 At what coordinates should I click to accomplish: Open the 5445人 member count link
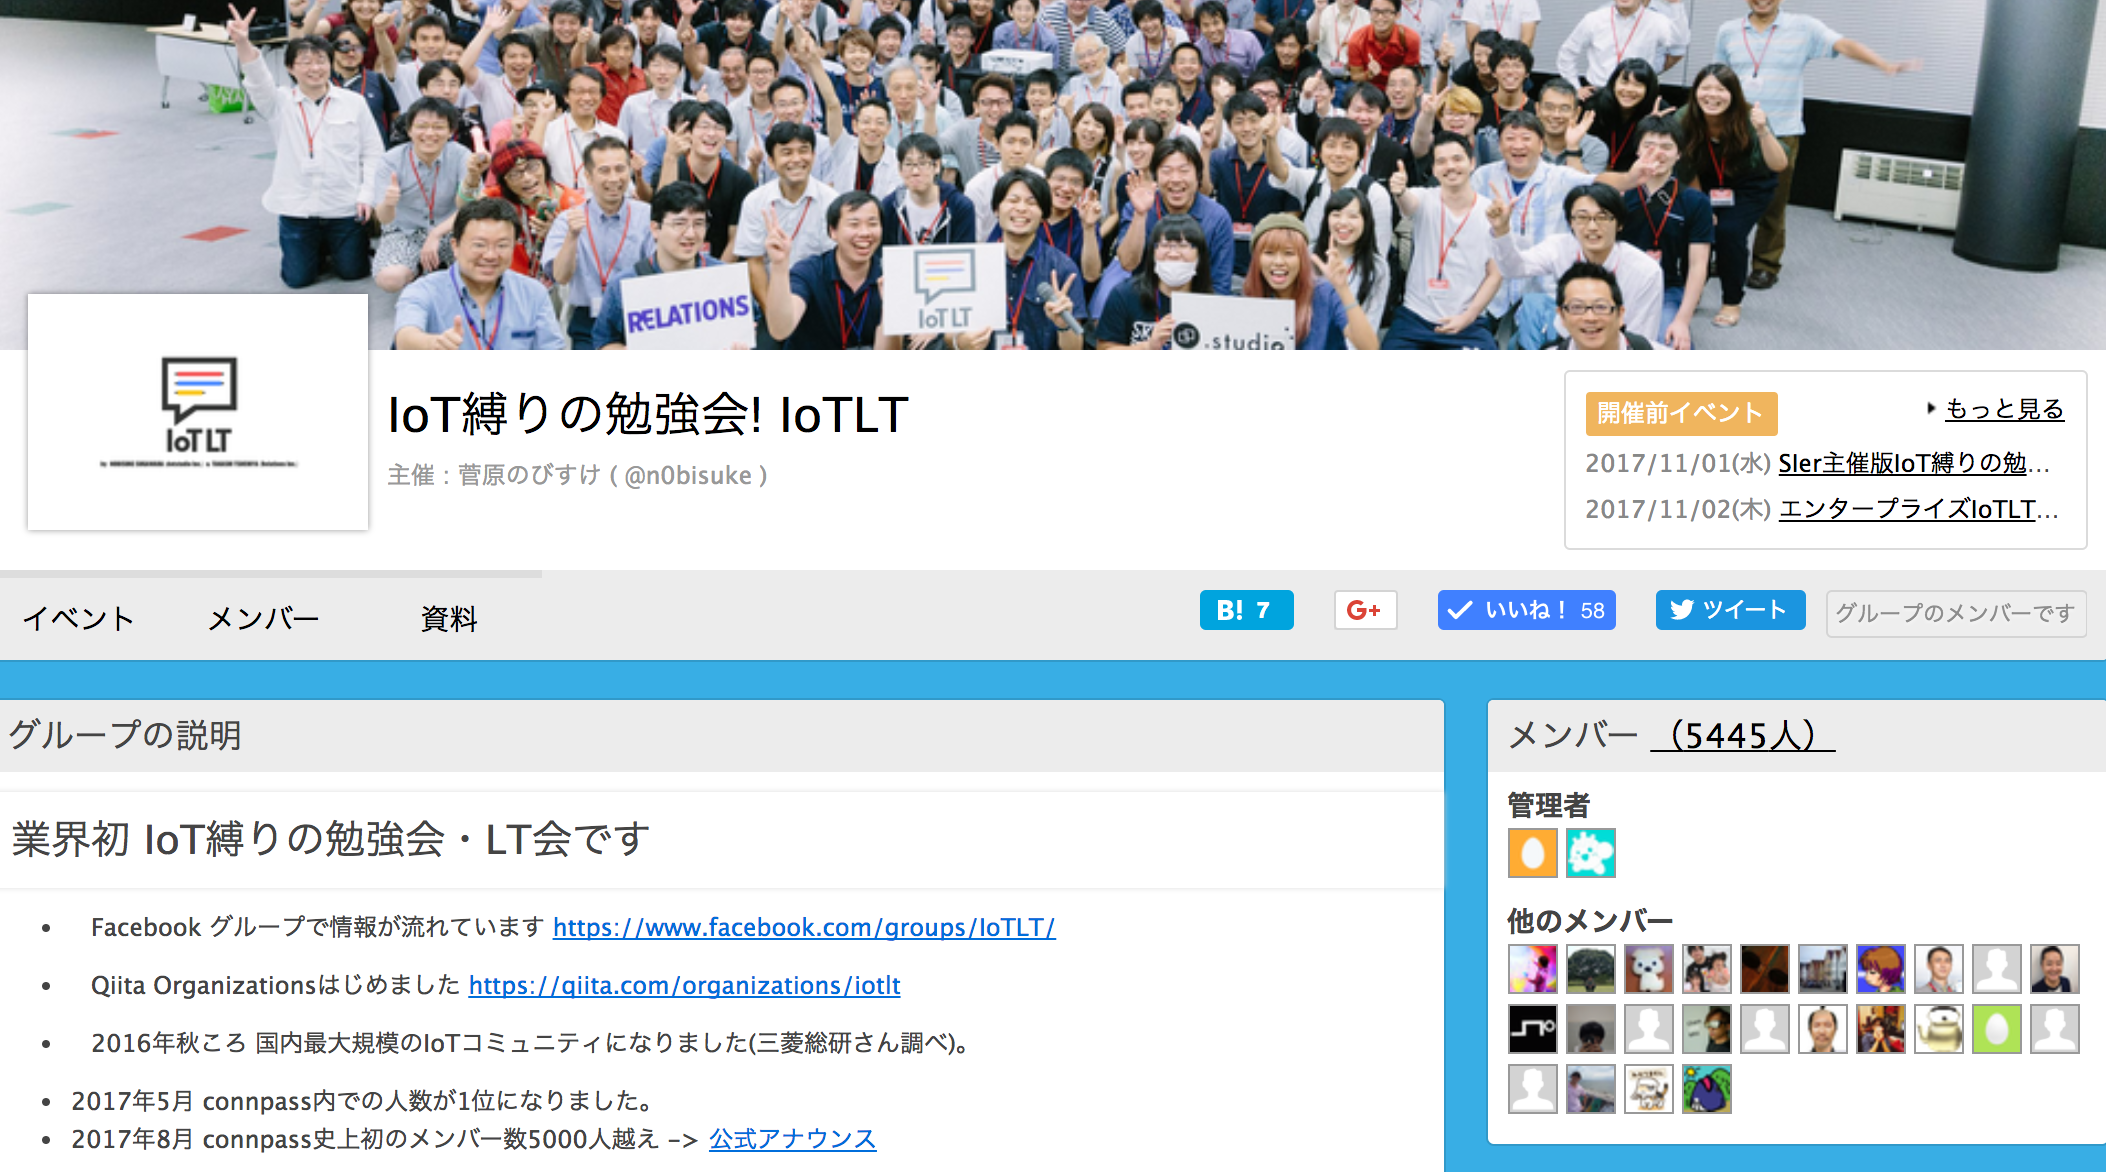(1742, 735)
